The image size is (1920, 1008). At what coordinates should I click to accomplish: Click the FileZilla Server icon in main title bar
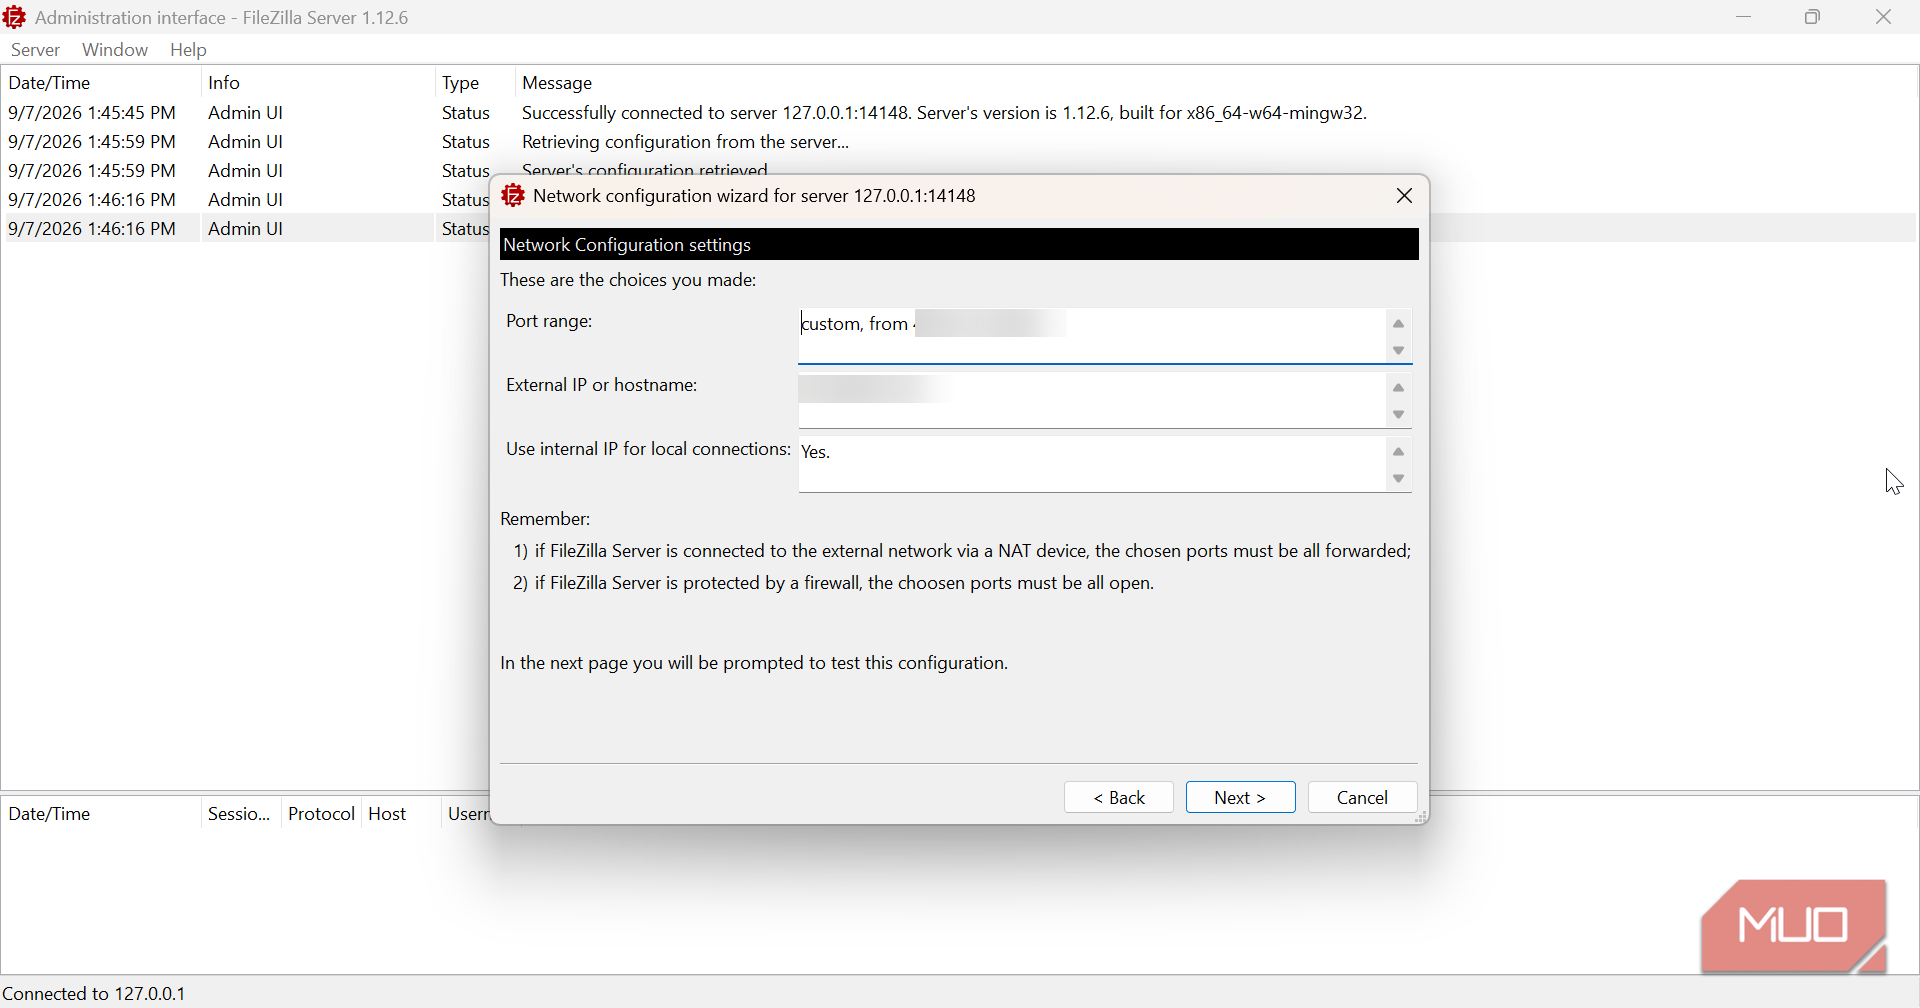click(15, 17)
